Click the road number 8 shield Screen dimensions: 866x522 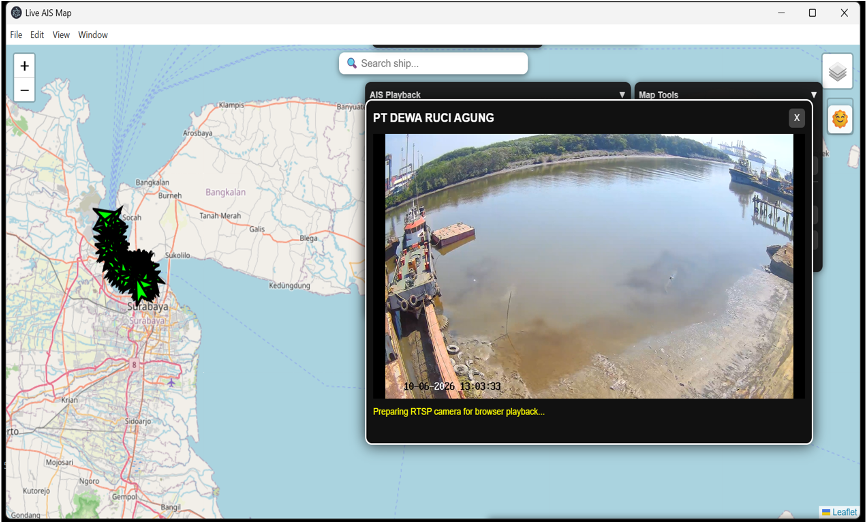click(134, 365)
